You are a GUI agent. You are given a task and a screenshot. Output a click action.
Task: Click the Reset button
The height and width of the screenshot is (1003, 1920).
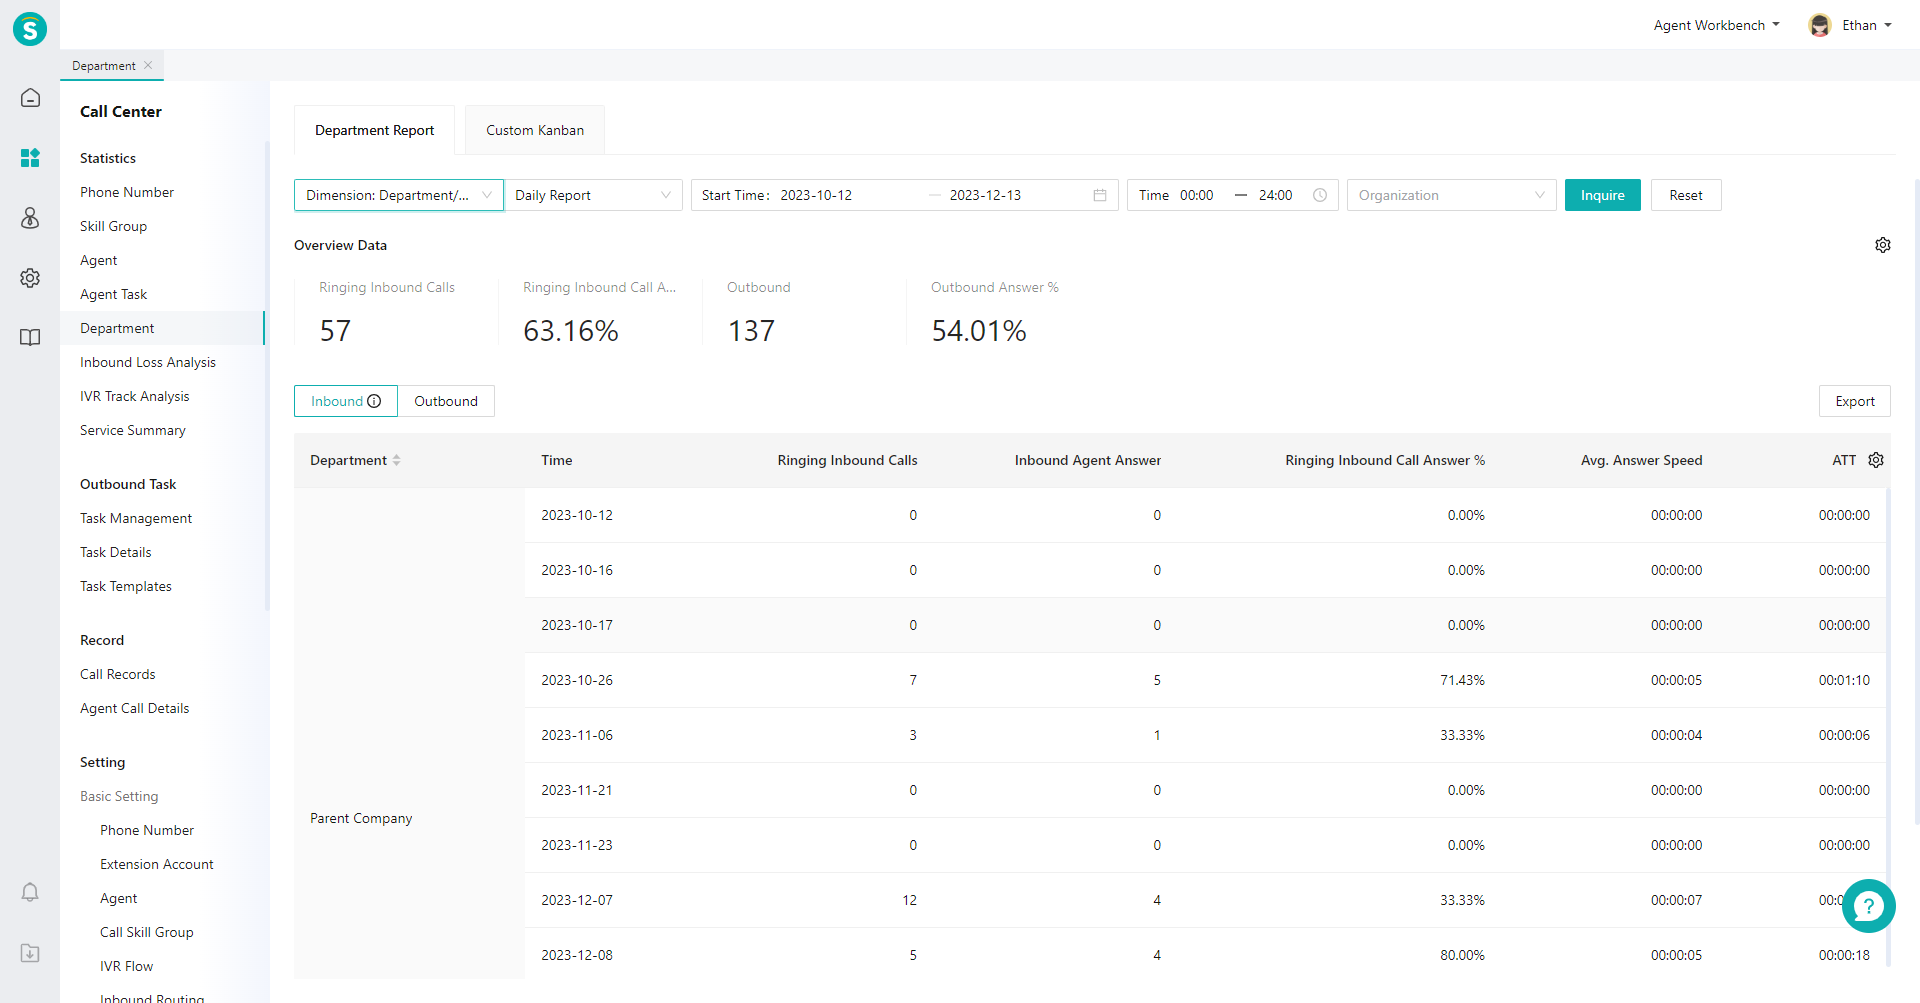coord(1685,195)
